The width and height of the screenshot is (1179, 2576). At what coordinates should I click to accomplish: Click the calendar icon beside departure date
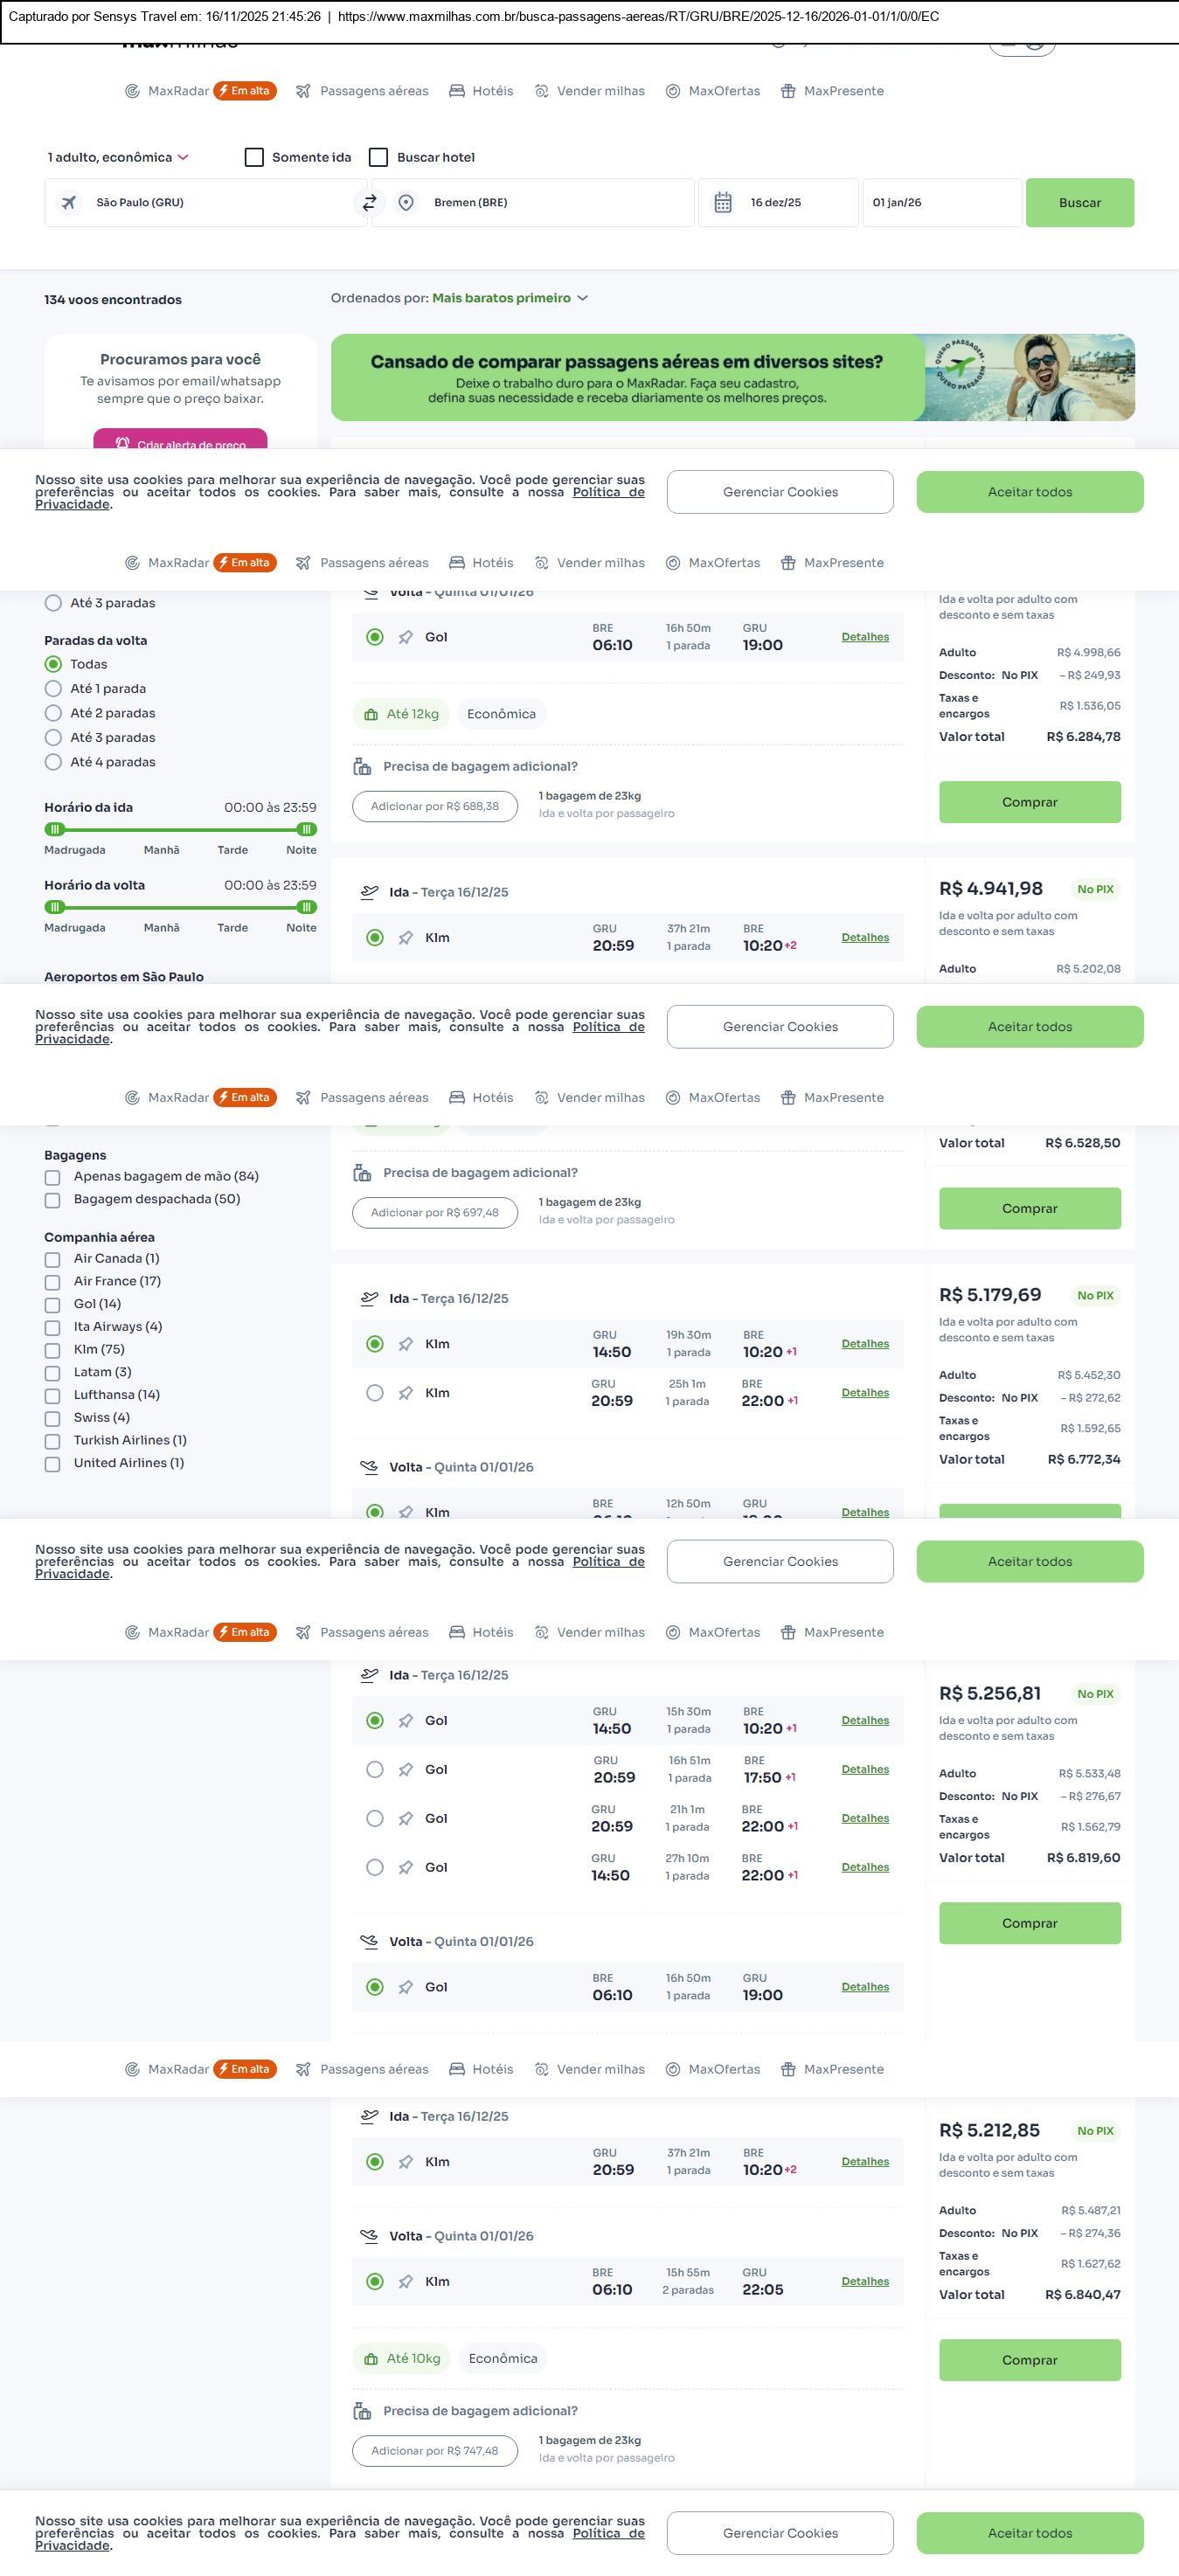point(723,203)
